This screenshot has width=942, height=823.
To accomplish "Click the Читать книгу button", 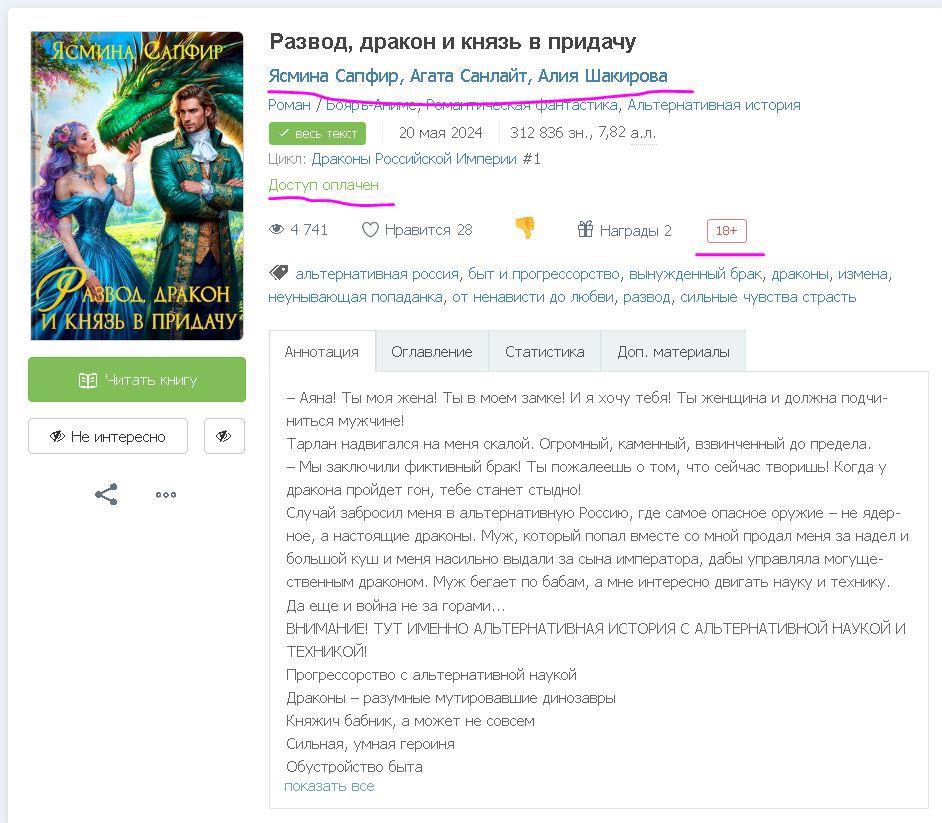I will tap(137, 380).
